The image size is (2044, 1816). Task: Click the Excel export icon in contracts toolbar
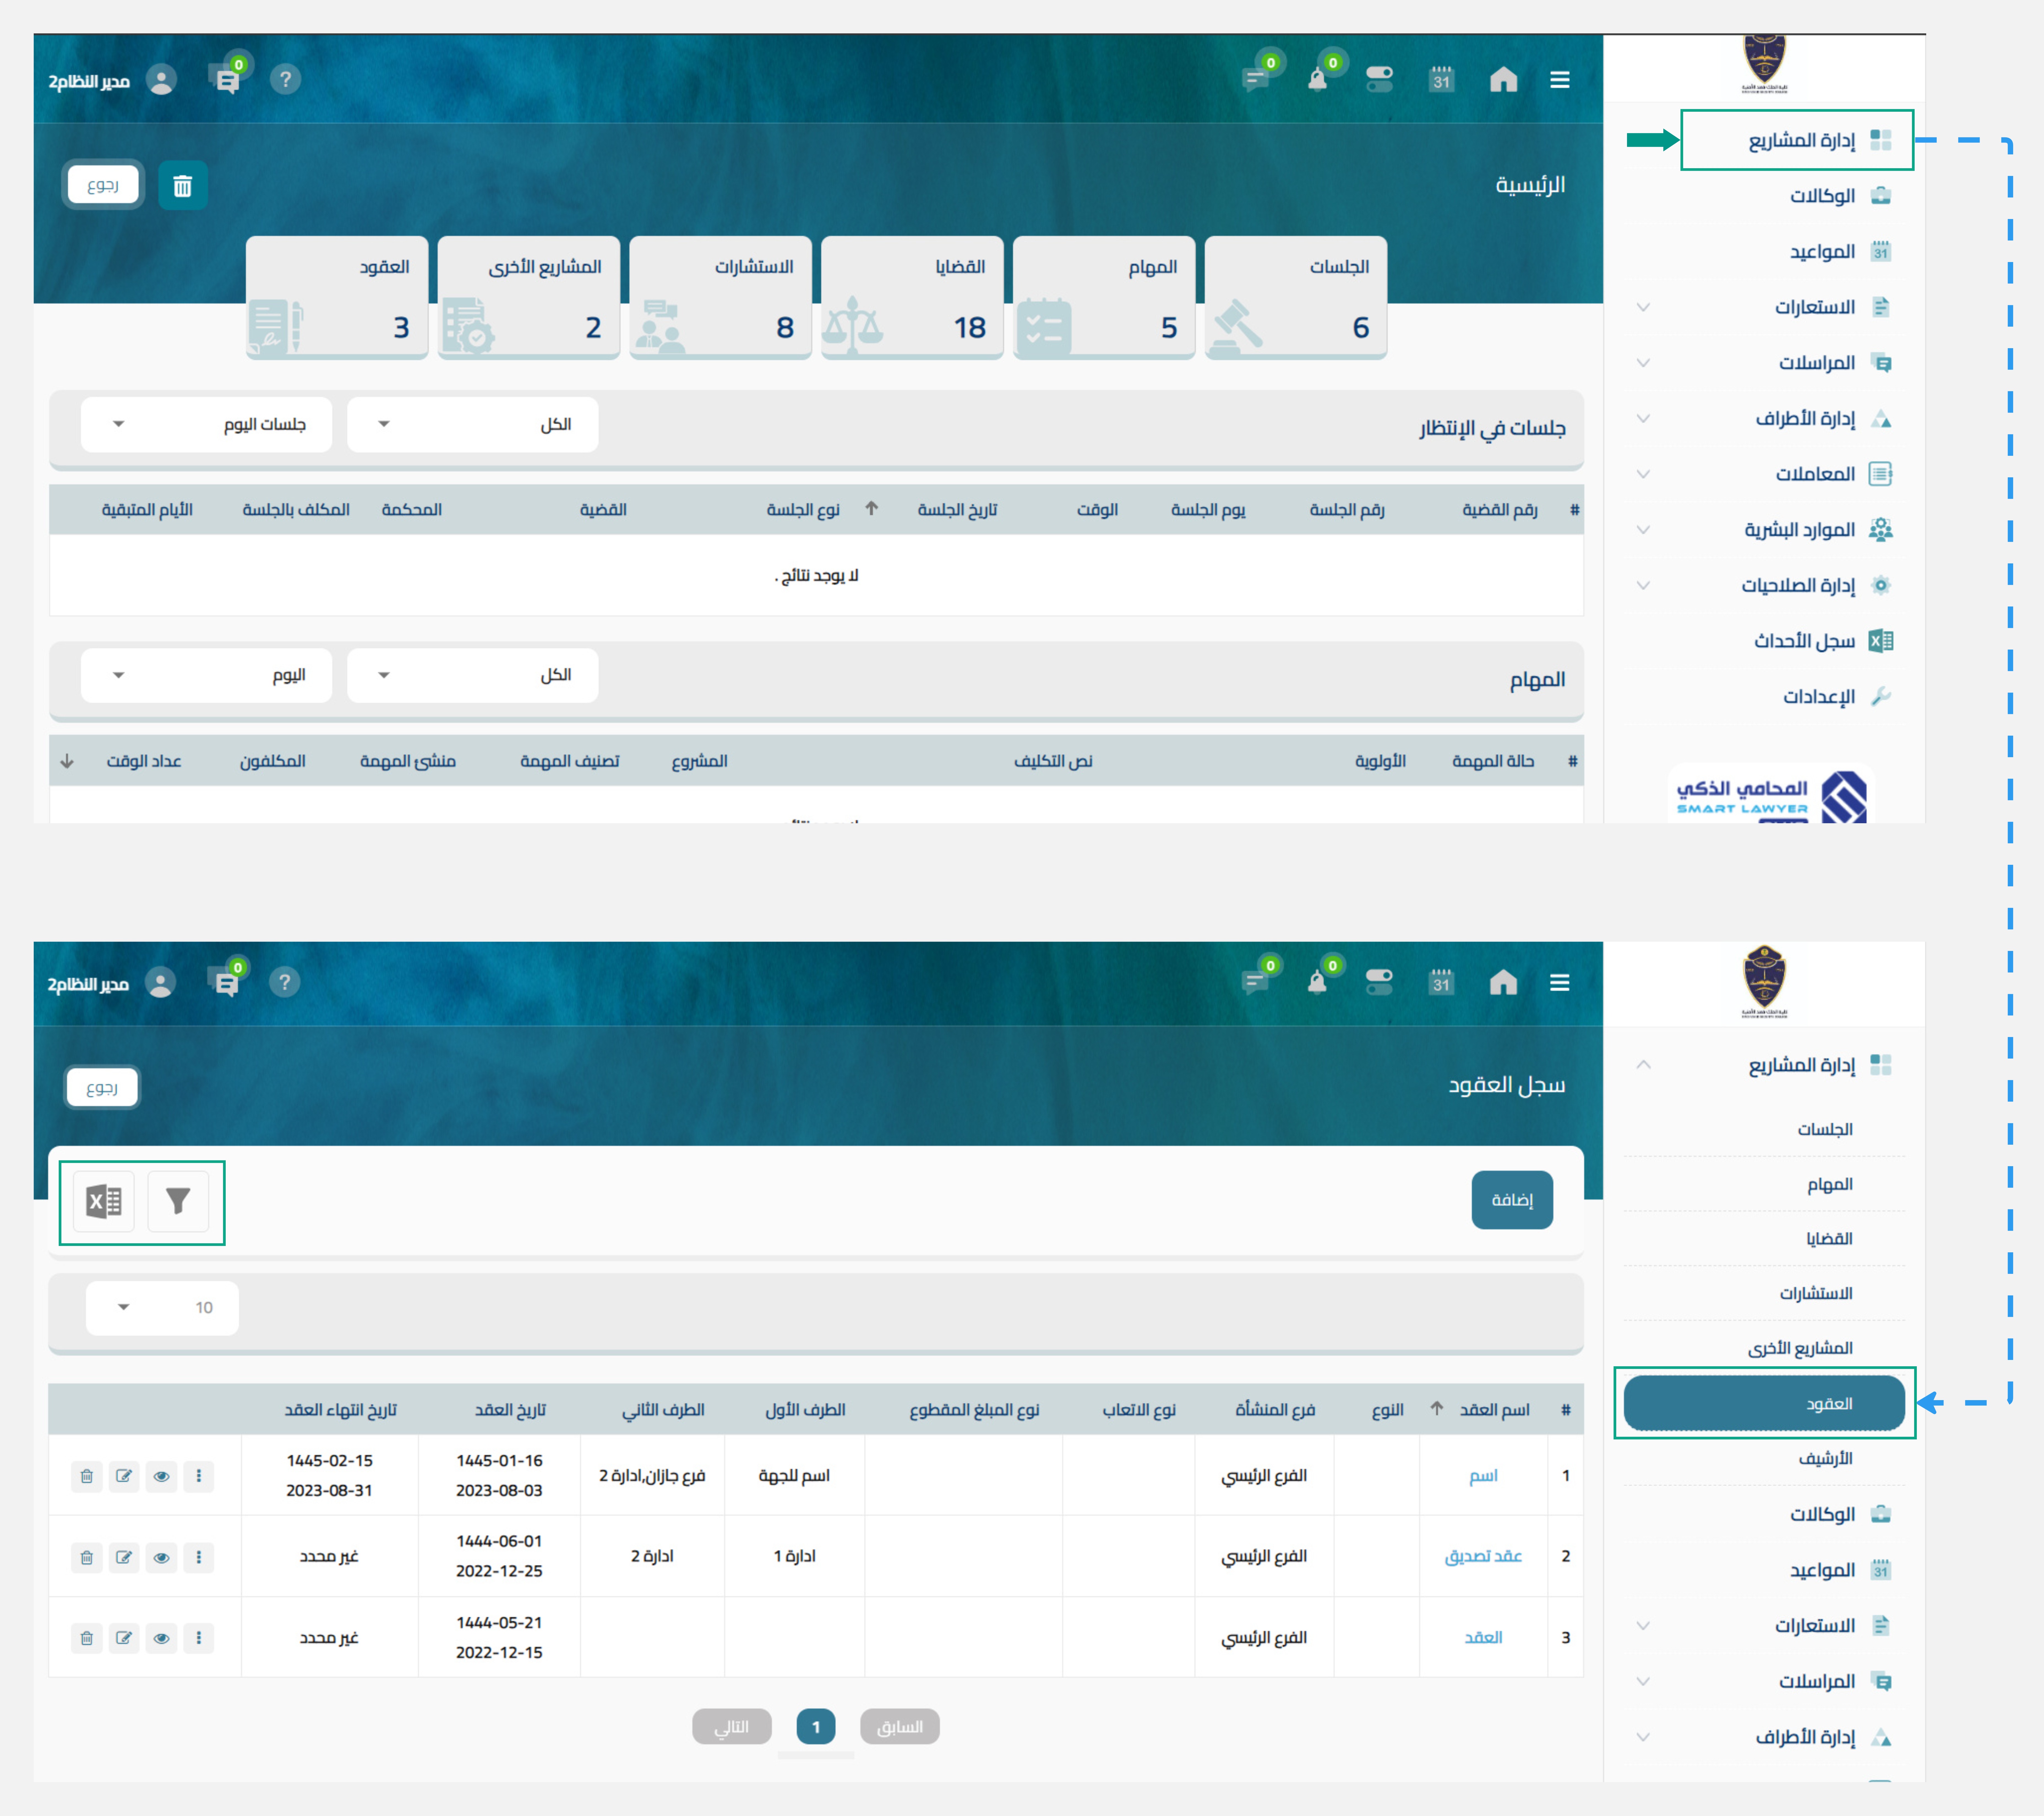[x=104, y=1201]
